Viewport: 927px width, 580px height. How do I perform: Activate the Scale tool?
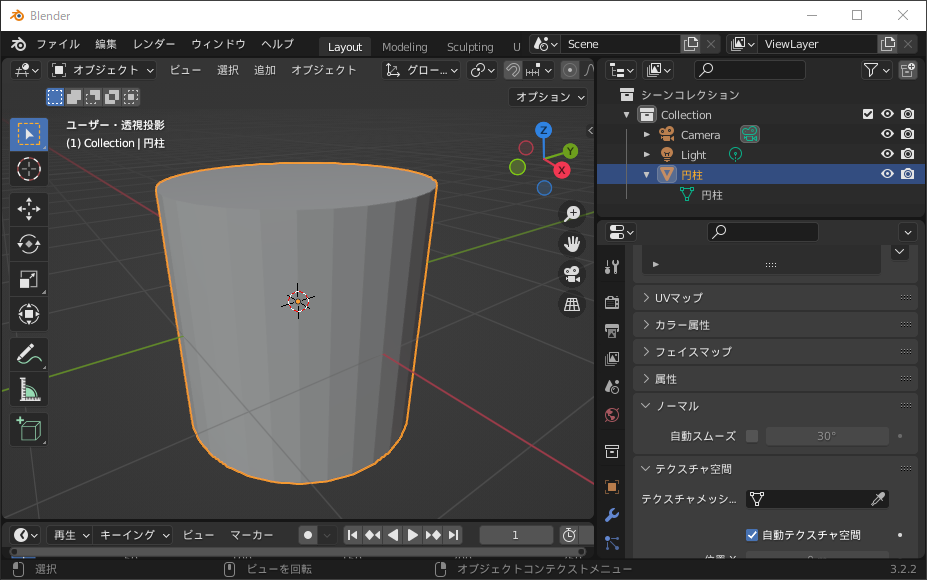[28, 279]
